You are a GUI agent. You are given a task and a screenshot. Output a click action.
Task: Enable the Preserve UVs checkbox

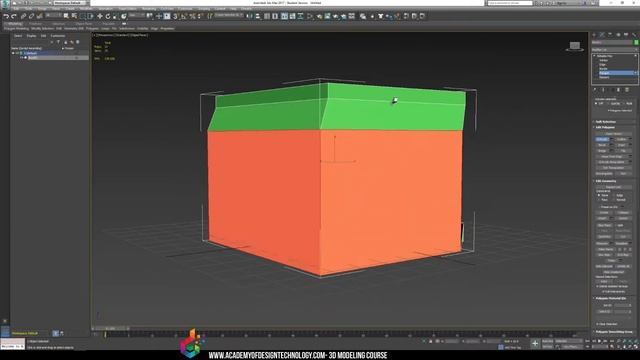tap(608, 207)
